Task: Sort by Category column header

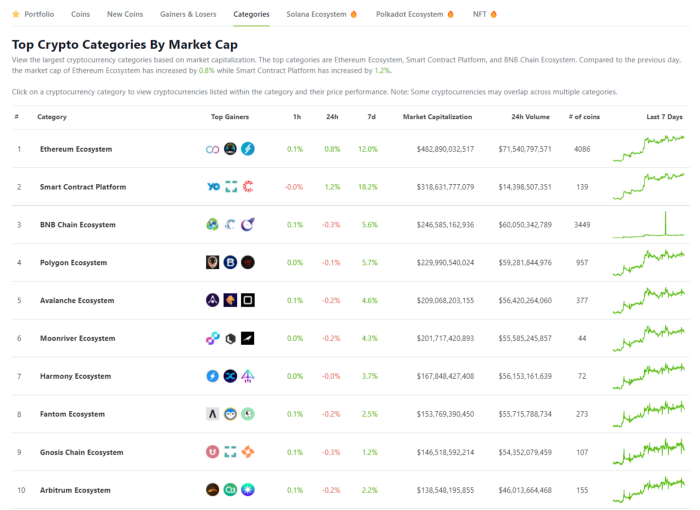Action: click(52, 117)
